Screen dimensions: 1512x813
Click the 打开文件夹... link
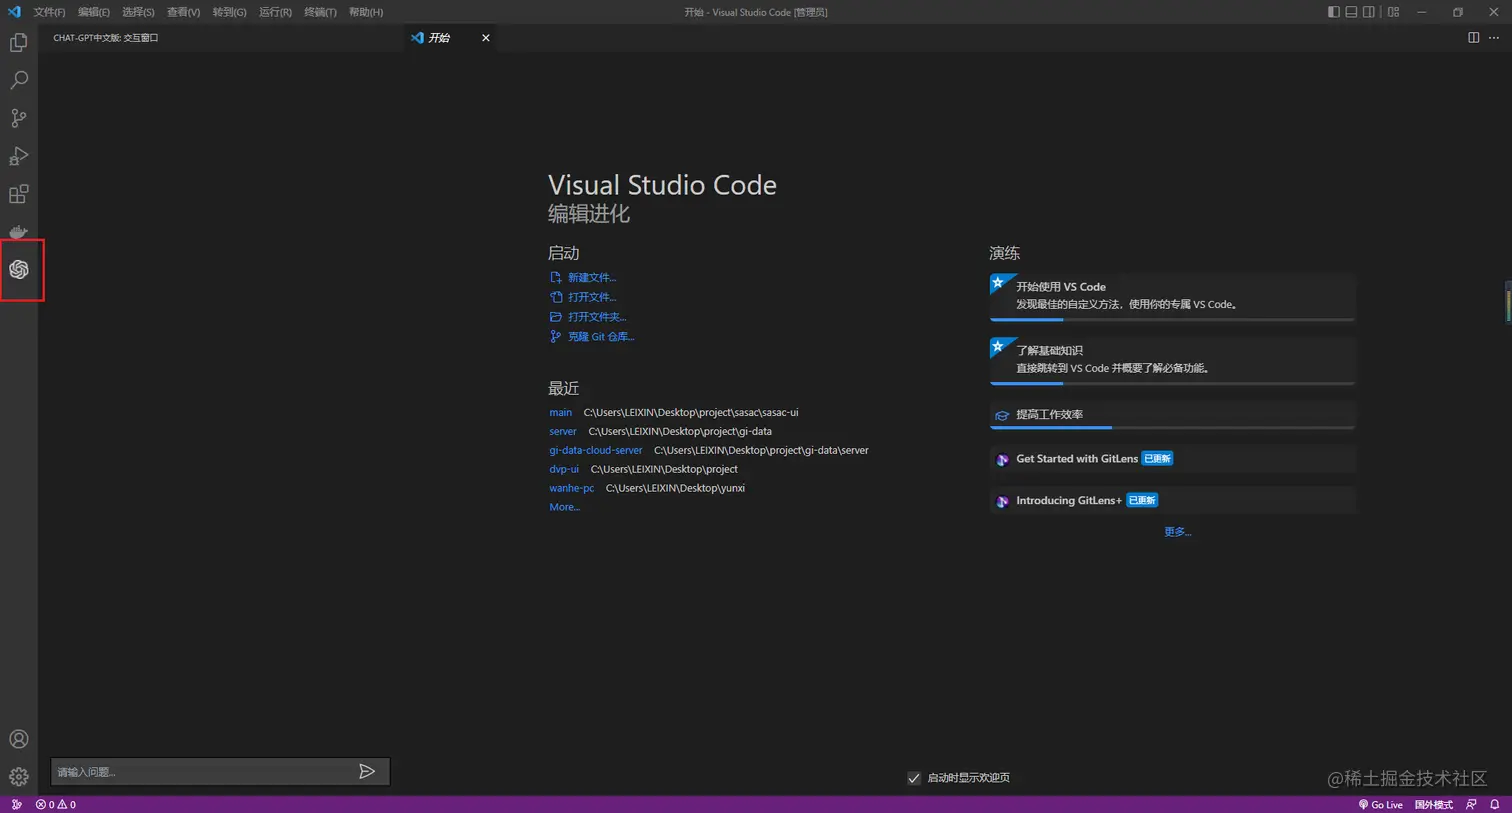coord(597,317)
